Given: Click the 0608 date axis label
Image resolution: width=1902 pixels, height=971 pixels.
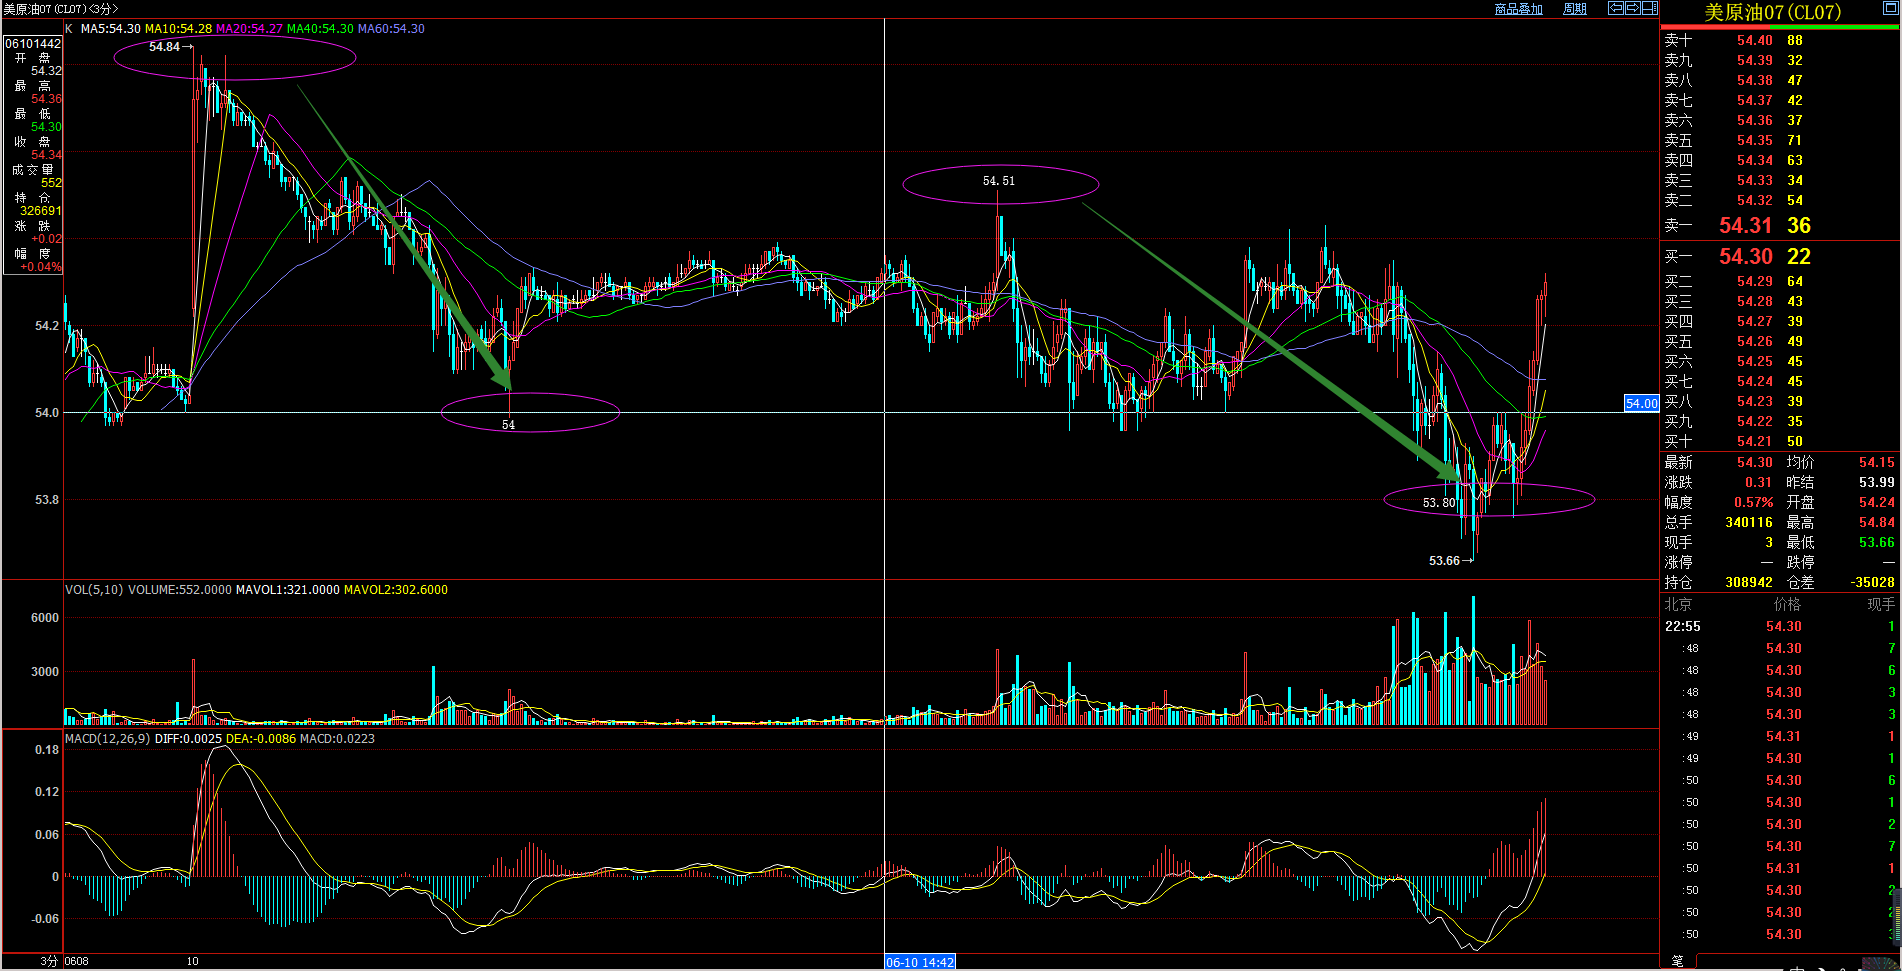Looking at the screenshot, I should point(77,962).
